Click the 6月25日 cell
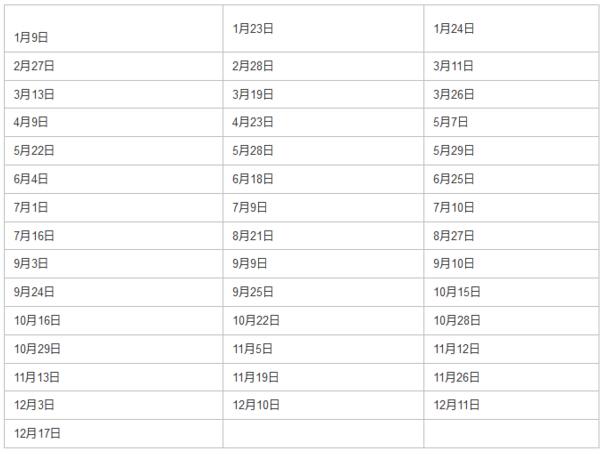603x454 pixels. click(x=454, y=179)
